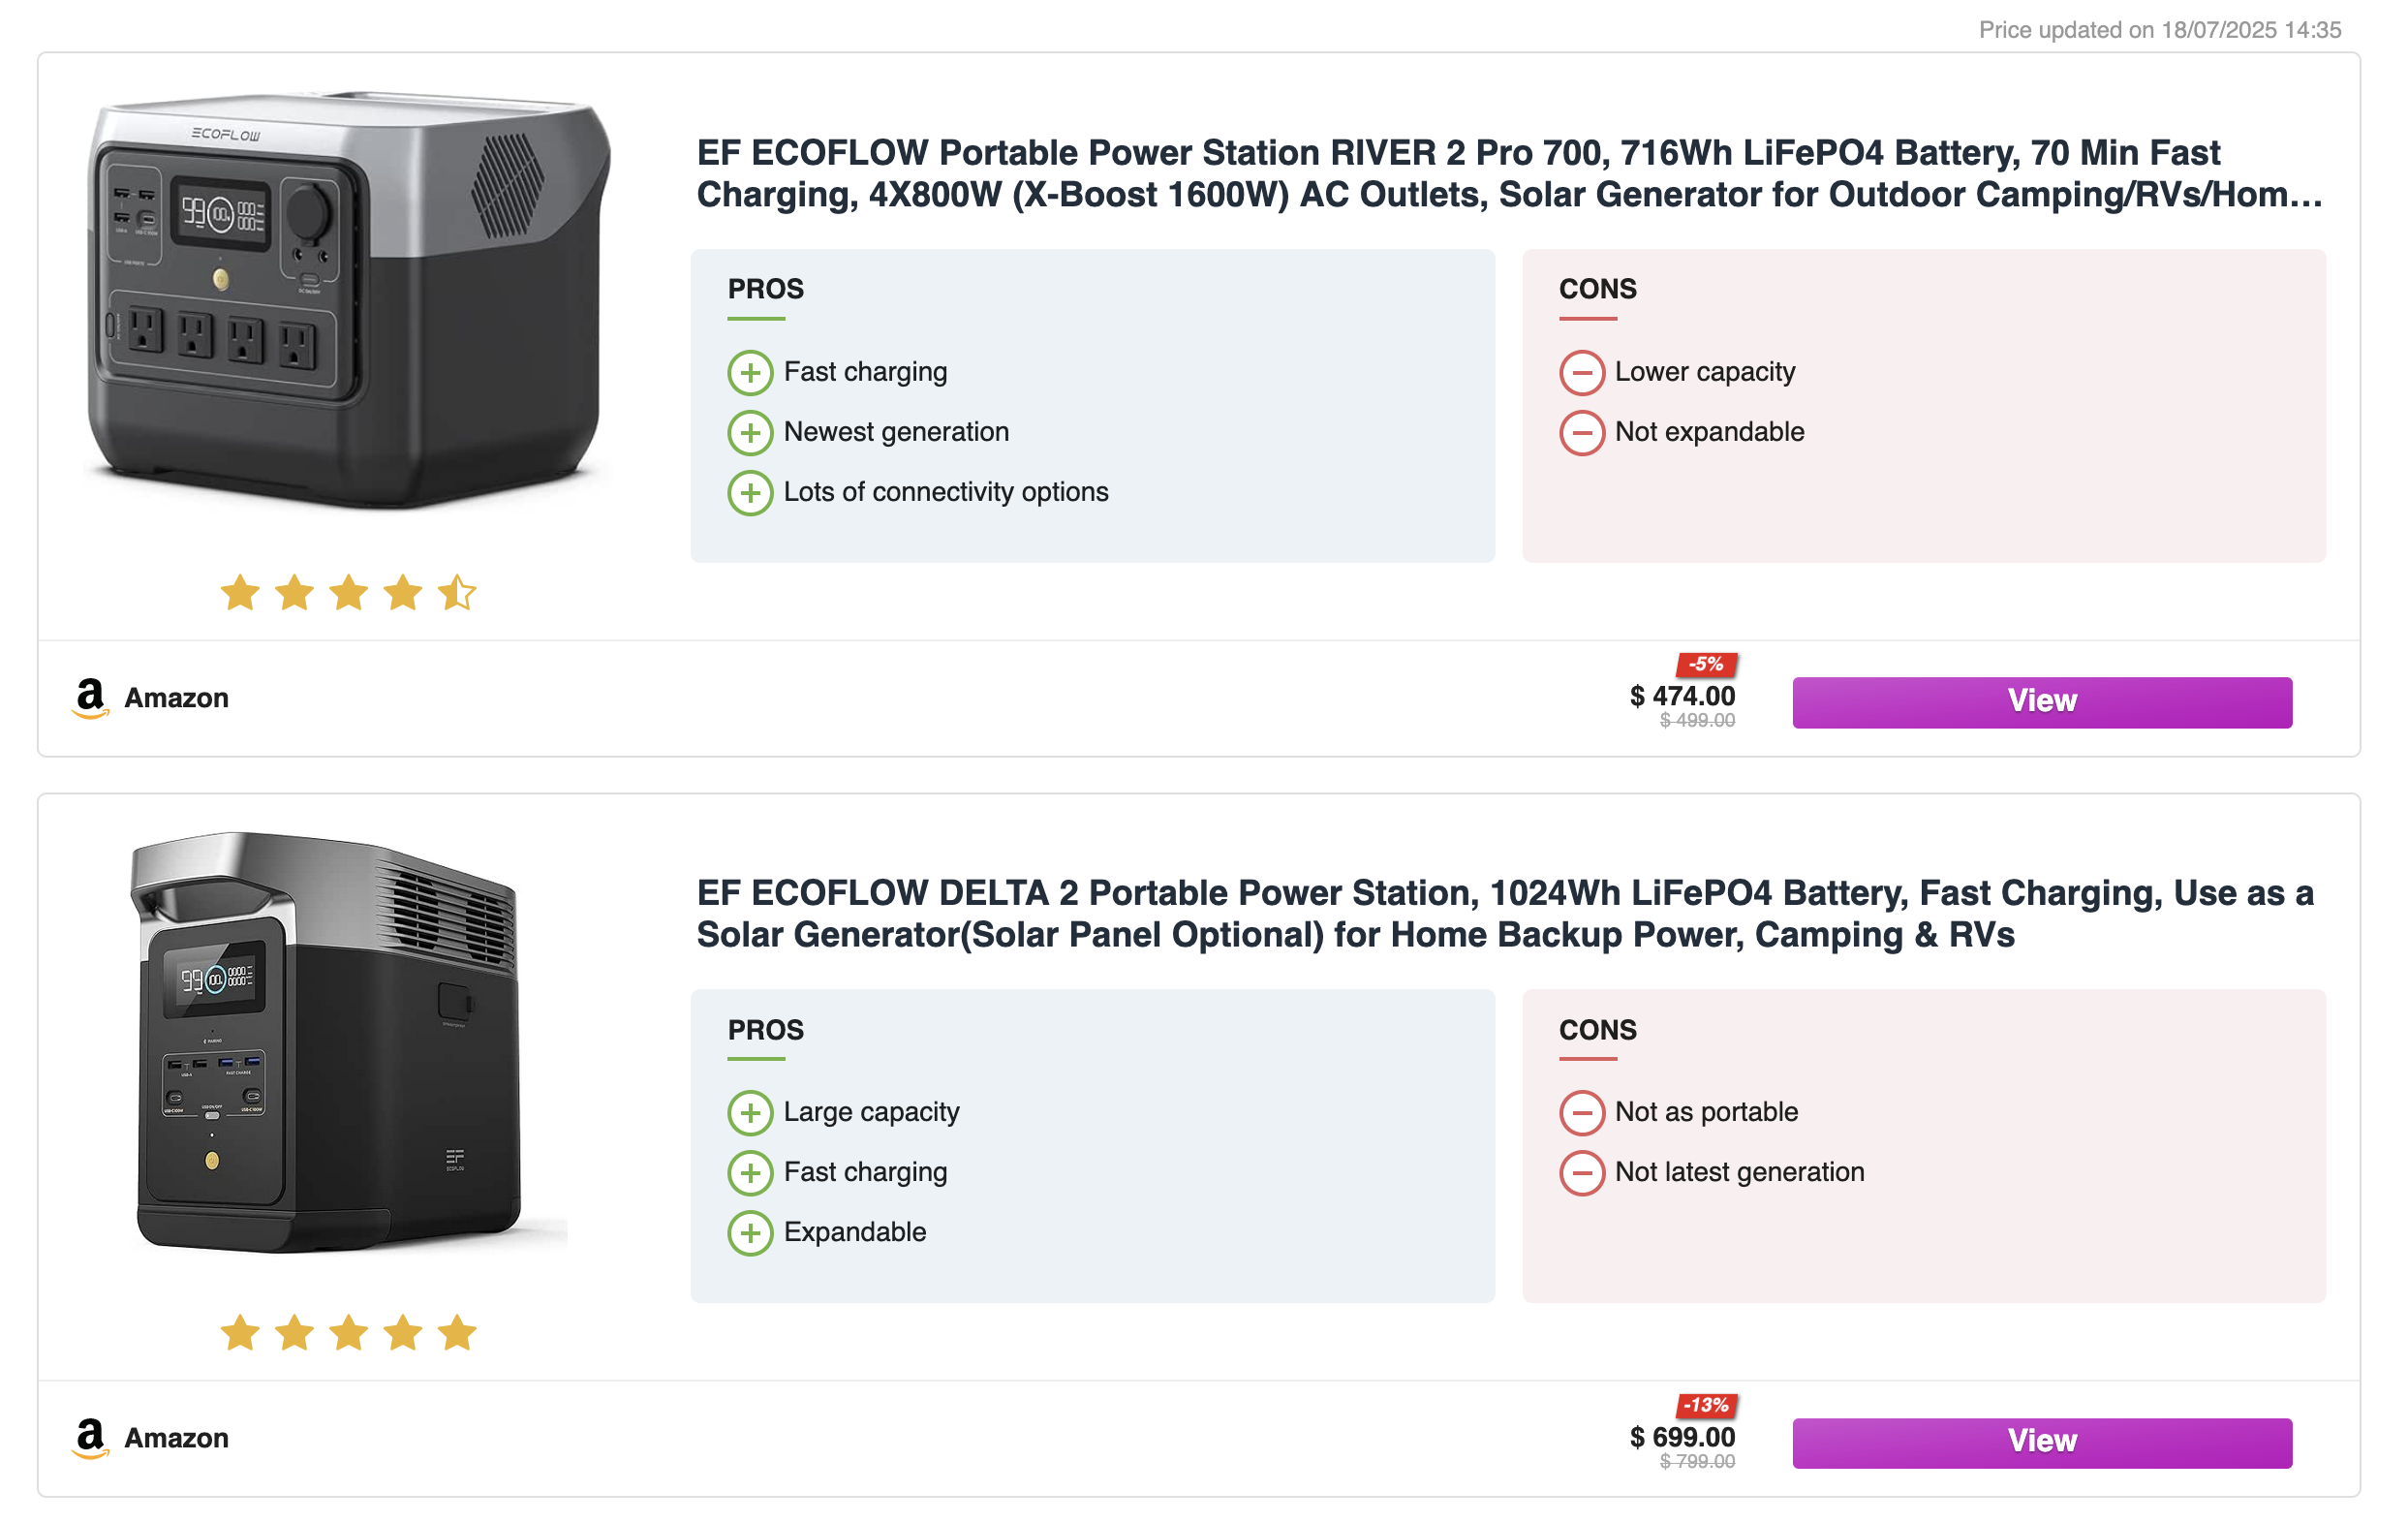Click the DELTA 2 product image
The height and width of the screenshot is (1523, 2408).
pyautogui.click(x=348, y=1042)
